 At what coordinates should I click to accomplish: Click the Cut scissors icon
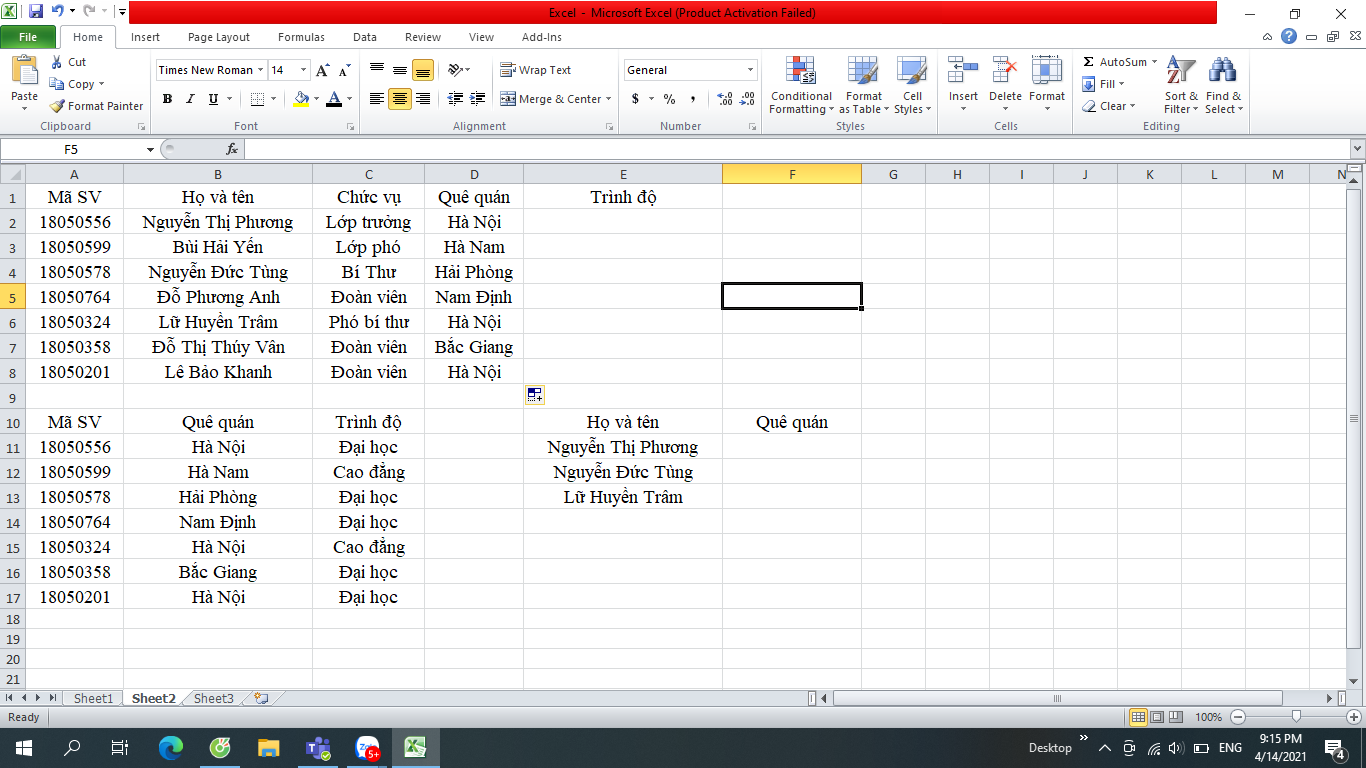(x=57, y=62)
